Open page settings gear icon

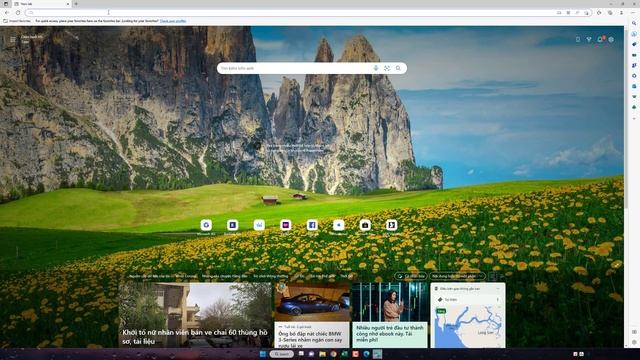point(611,40)
